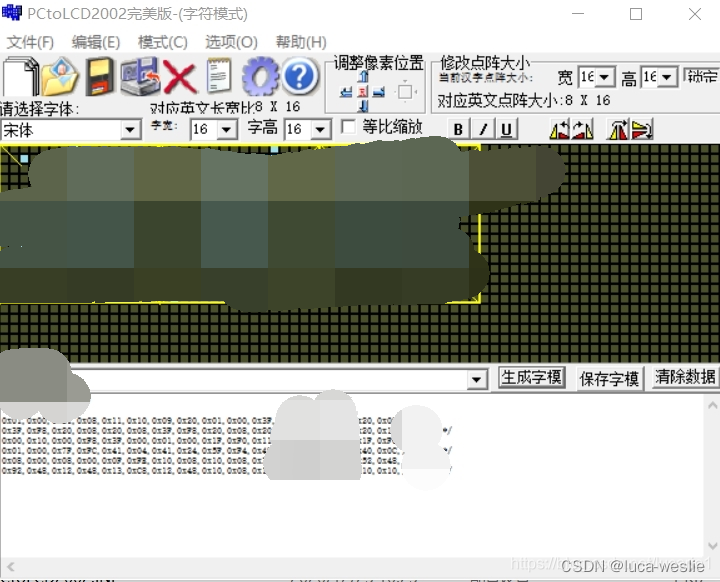
Task: Shift pixels left with the left arrow
Action: point(346,92)
